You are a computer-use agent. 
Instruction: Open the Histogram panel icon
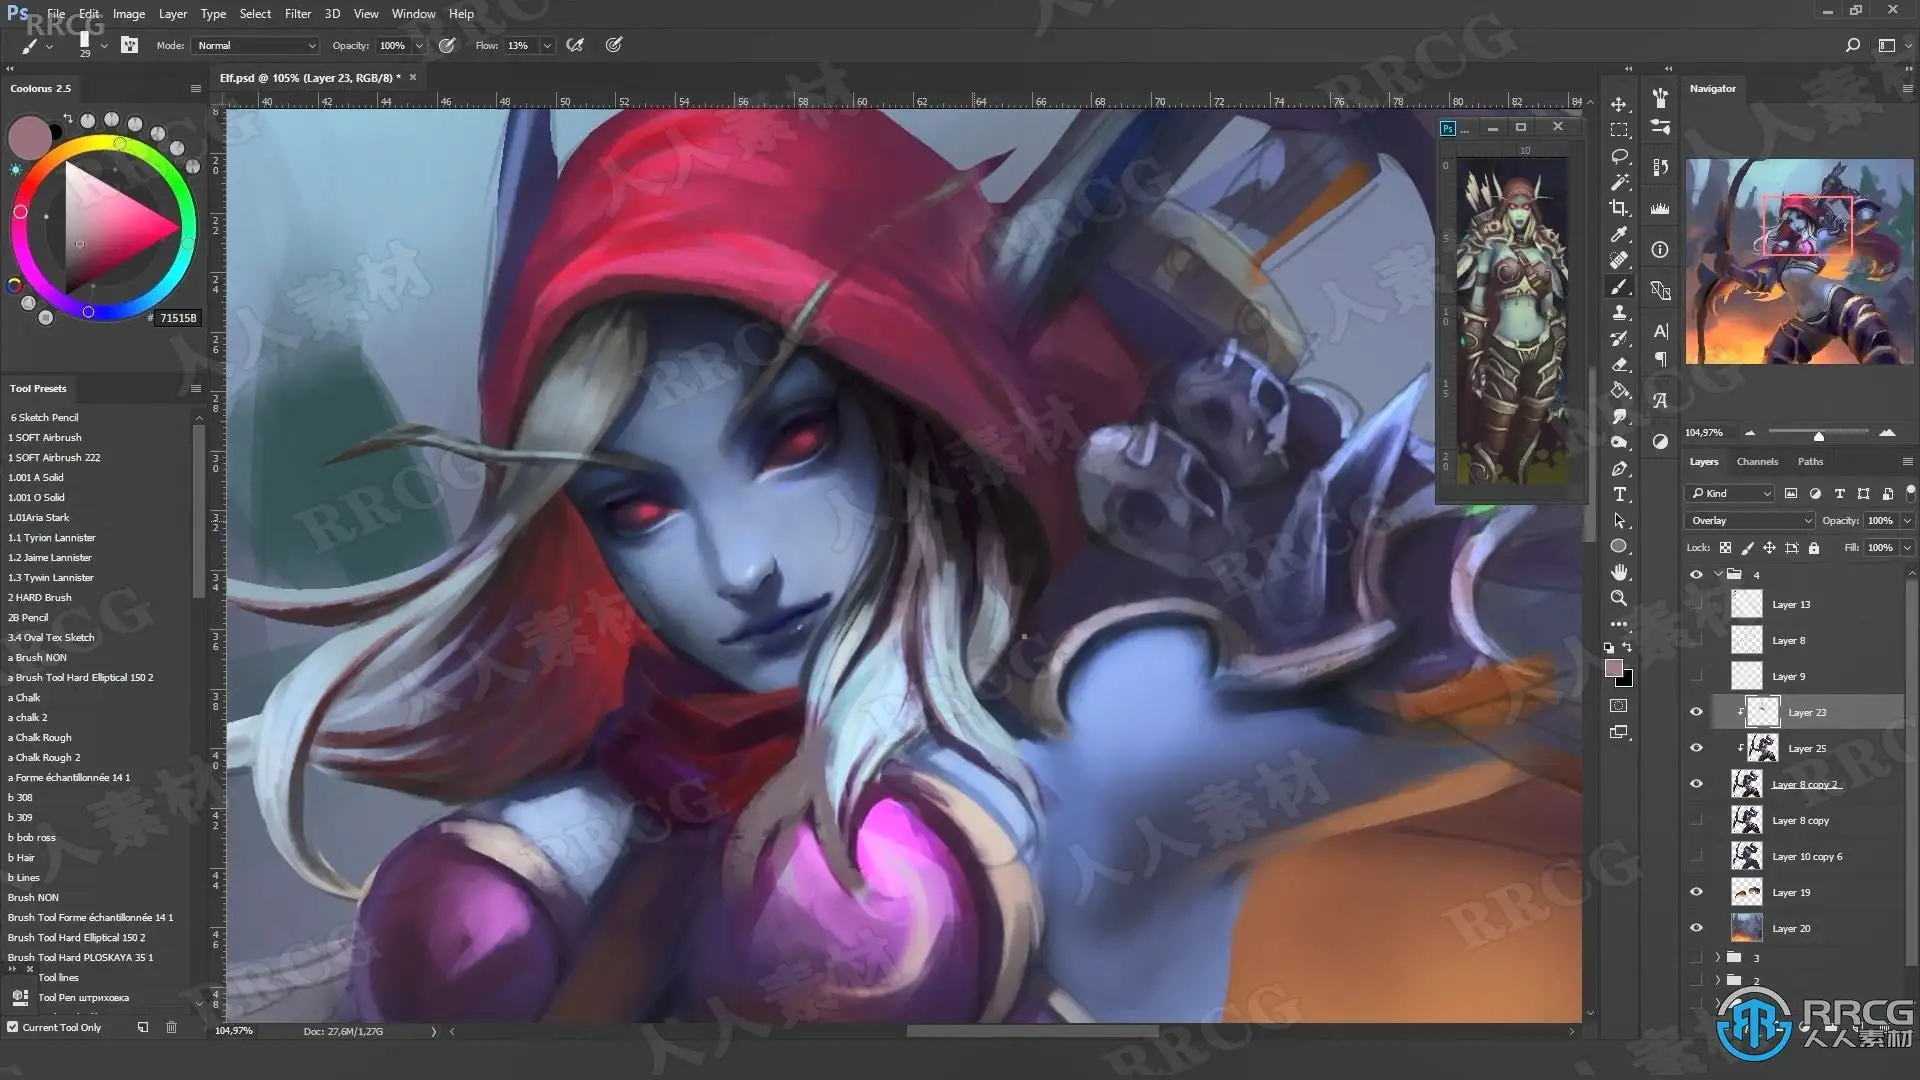click(1660, 208)
